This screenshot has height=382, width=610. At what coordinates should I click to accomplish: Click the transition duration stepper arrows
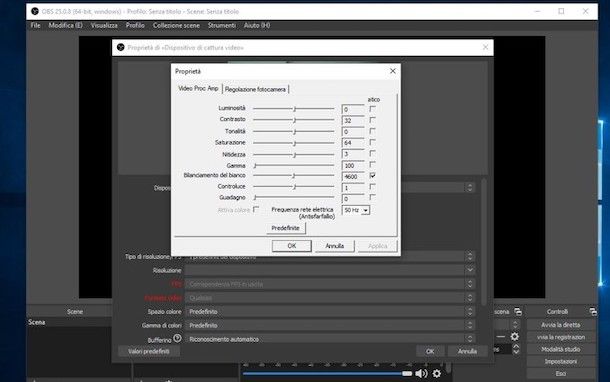tap(516, 349)
